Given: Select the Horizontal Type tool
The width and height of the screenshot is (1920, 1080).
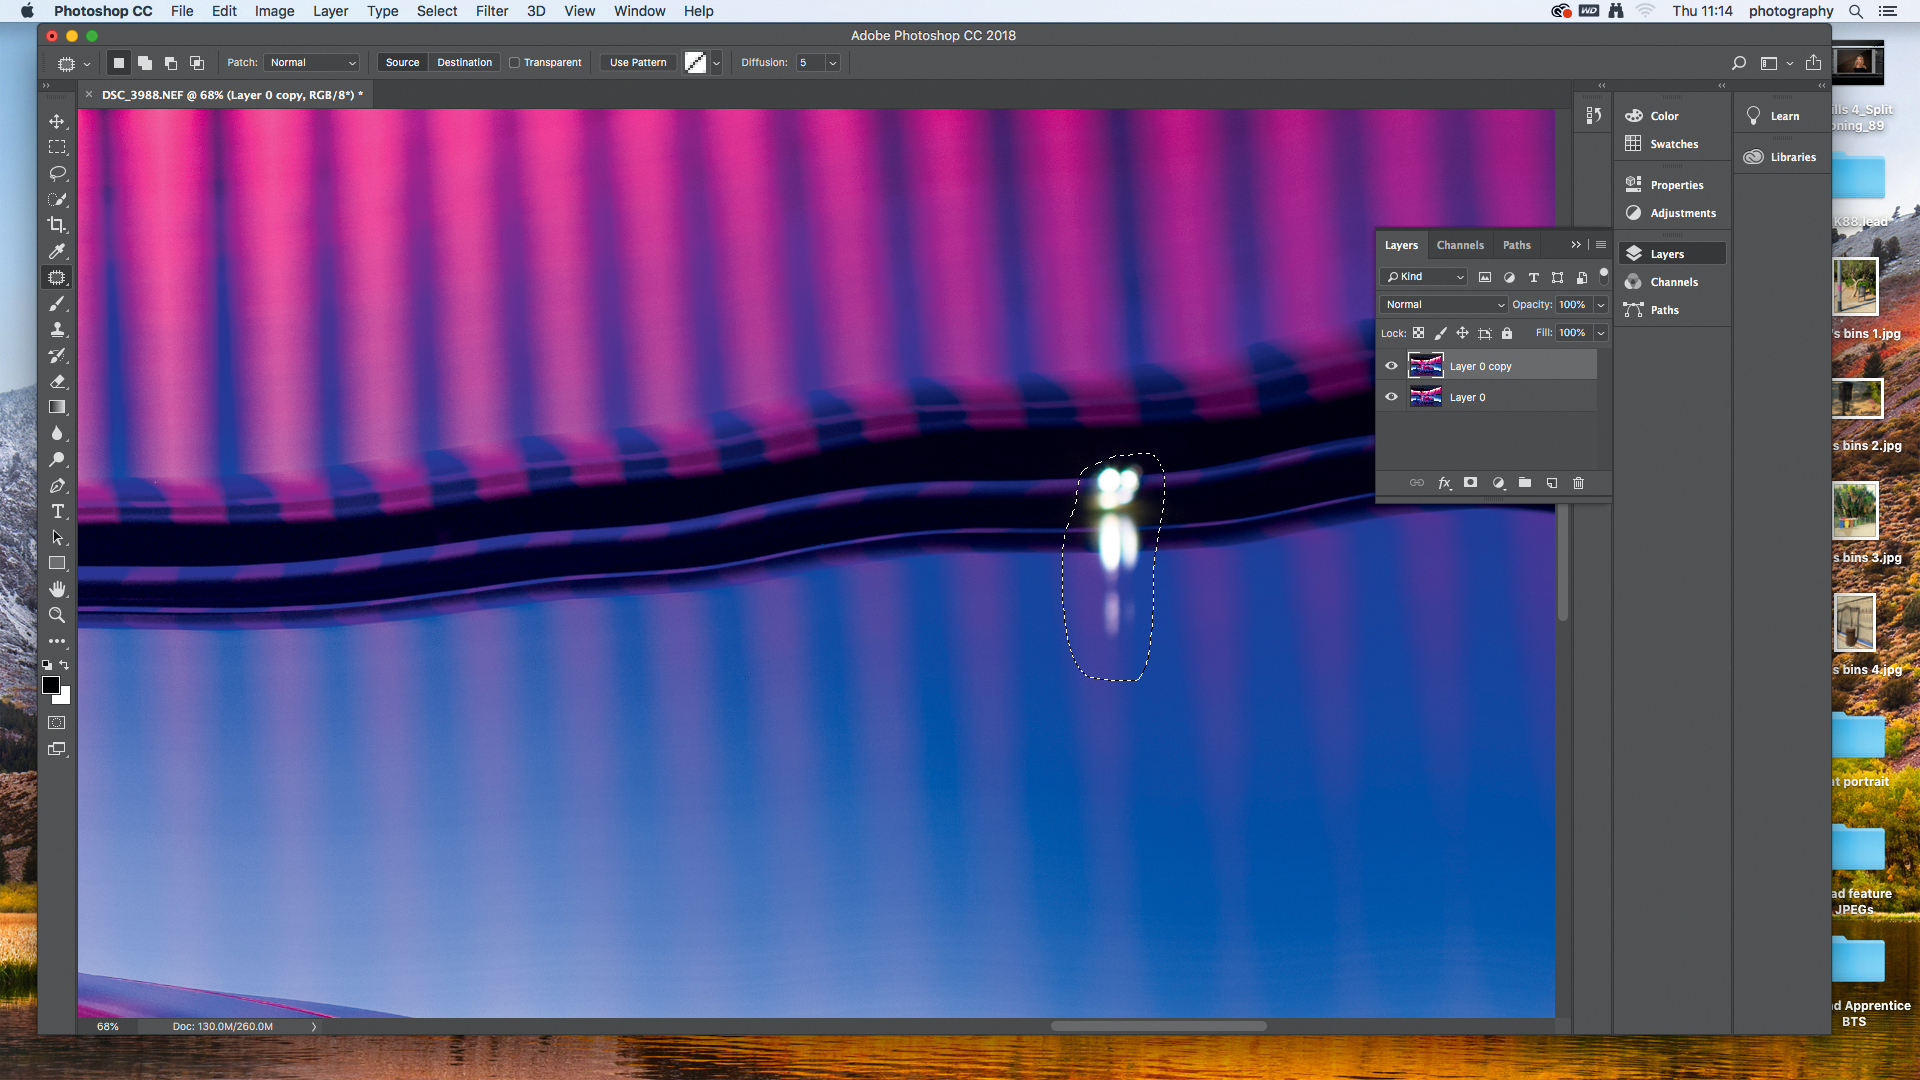Looking at the screenshot, I should click(x=57, y=511).
